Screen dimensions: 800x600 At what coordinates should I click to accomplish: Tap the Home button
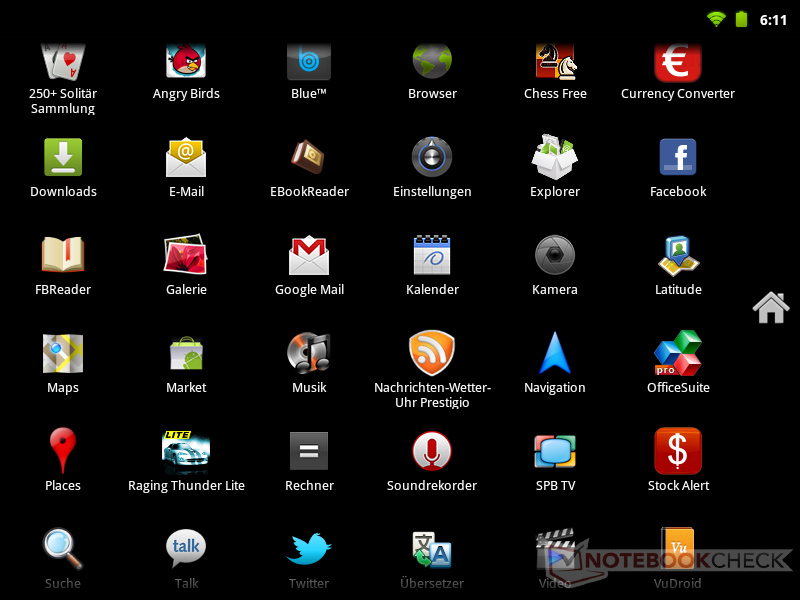pyautogui.click(x=771, y=308)
